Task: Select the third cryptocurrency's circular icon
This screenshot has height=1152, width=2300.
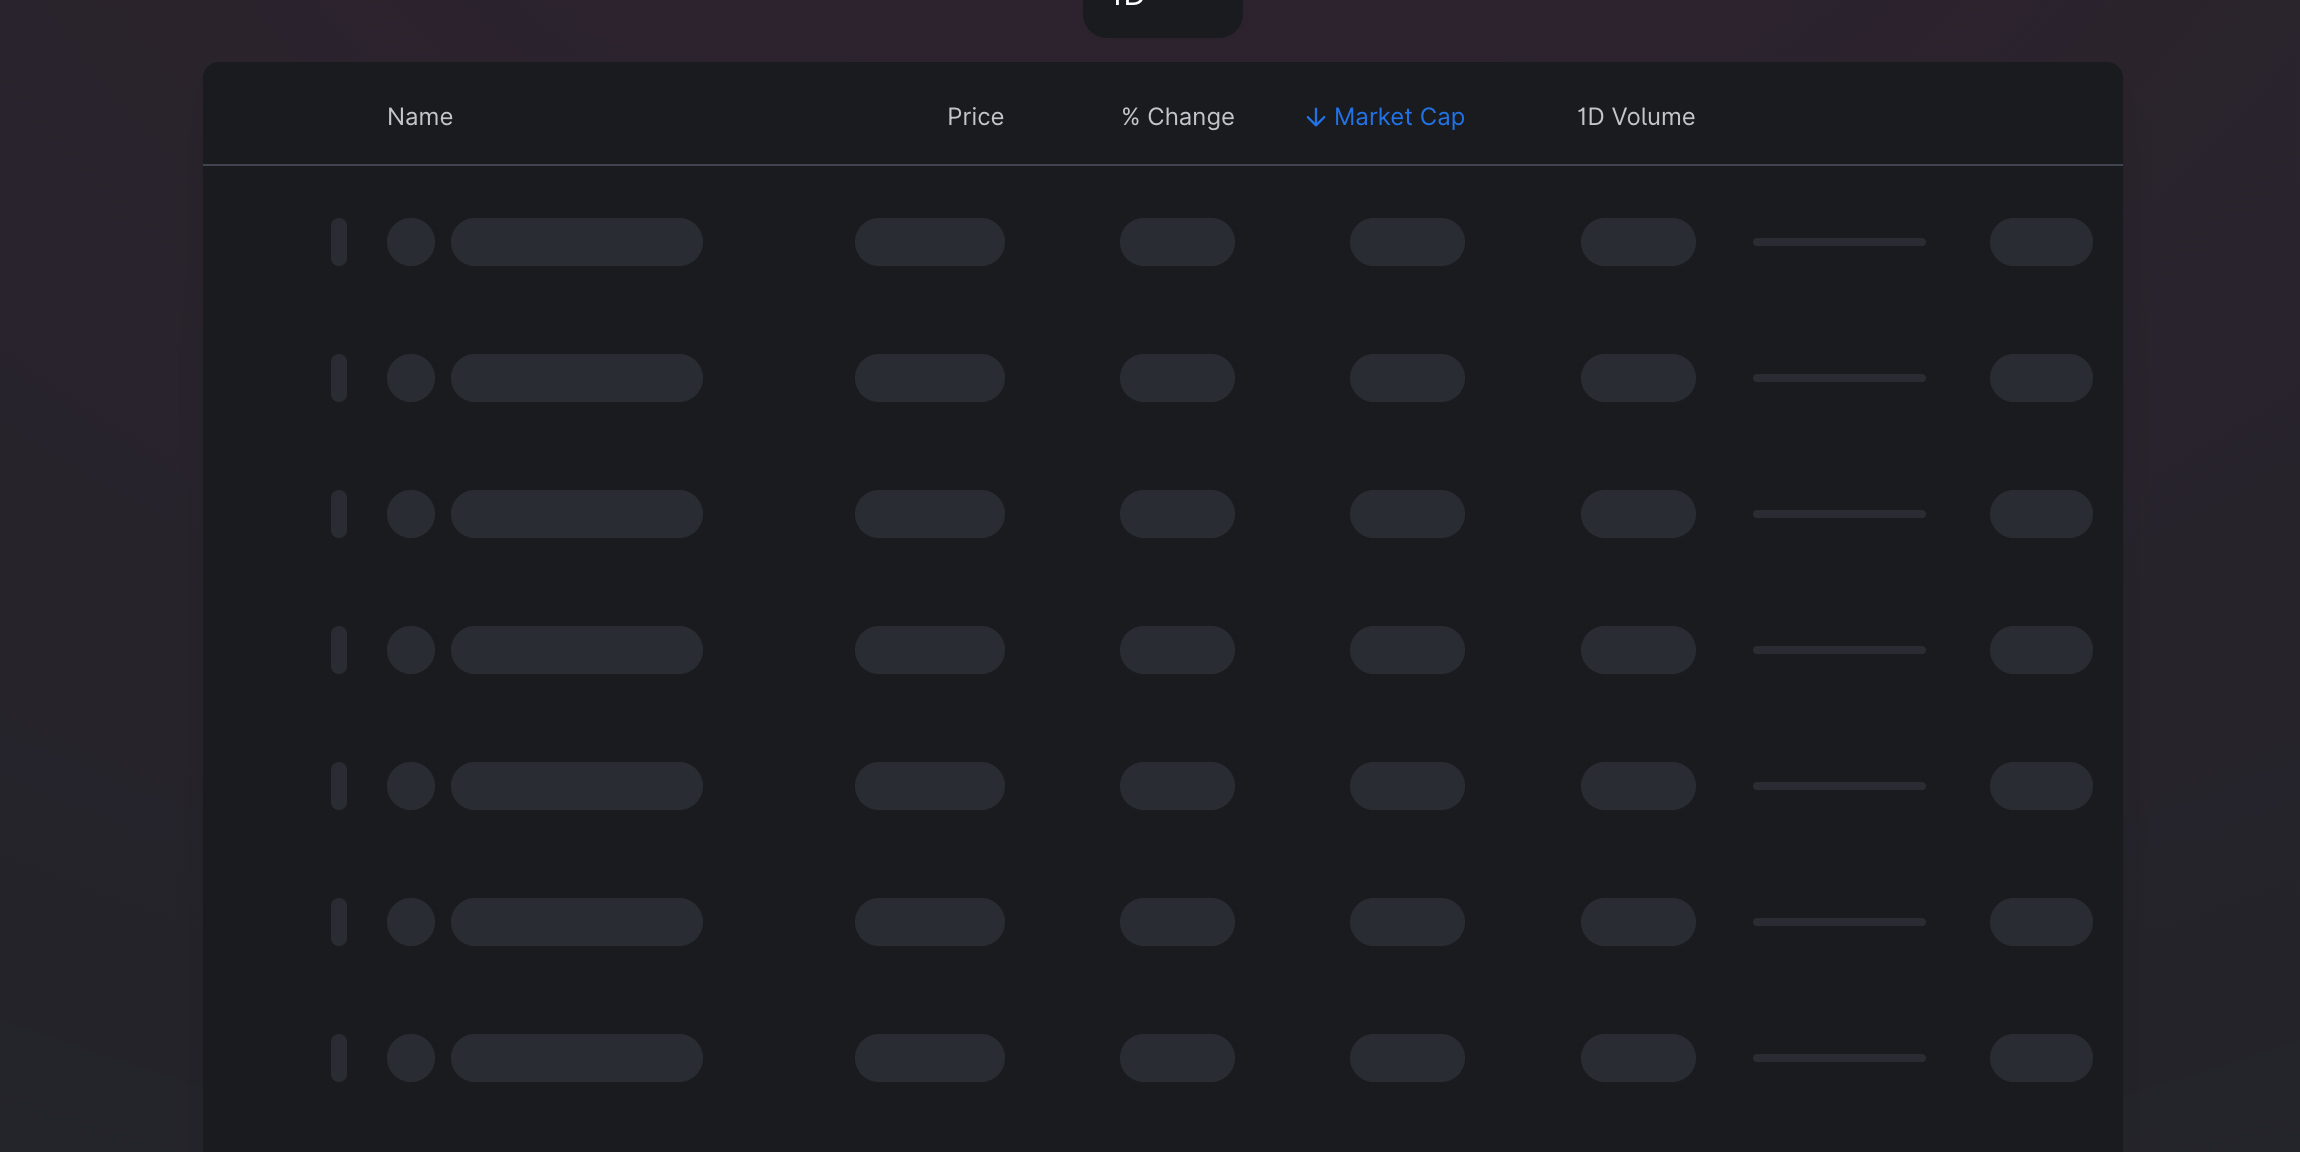Action: pos(411,513)
